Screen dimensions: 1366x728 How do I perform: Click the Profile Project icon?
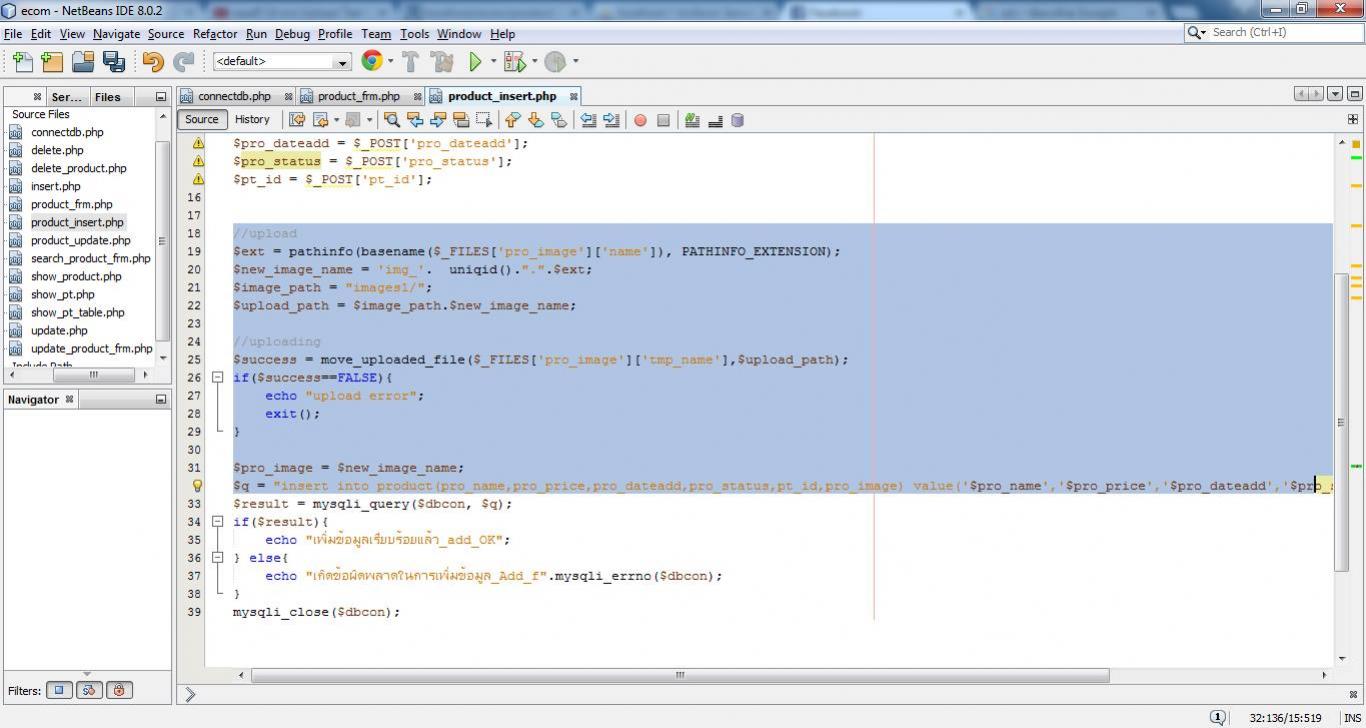555,62
